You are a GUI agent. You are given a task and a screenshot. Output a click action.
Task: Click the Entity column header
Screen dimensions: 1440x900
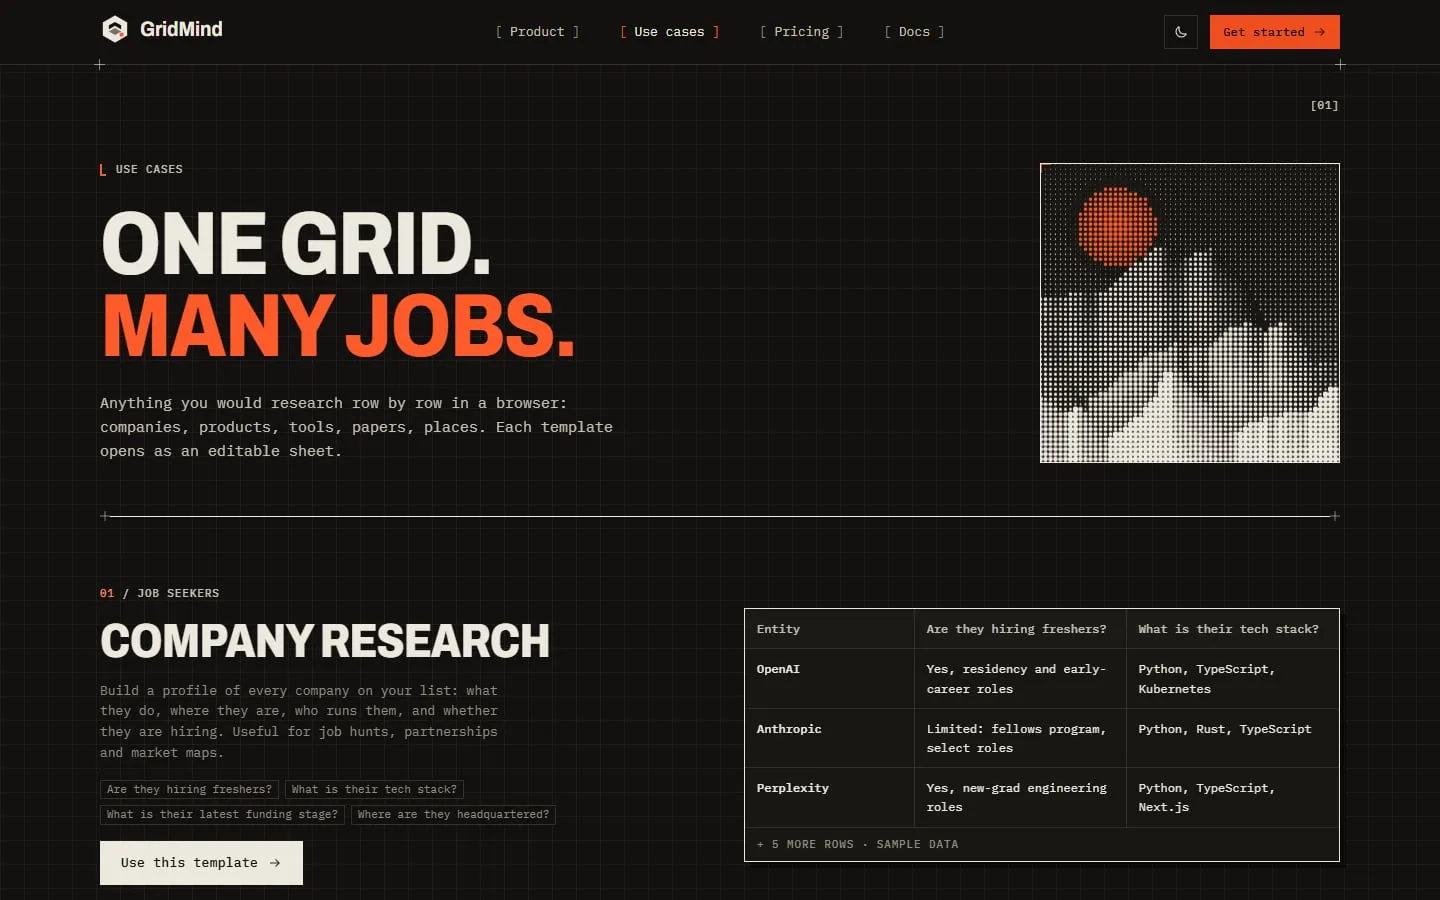pyautogui.click(x=829, y=629)
